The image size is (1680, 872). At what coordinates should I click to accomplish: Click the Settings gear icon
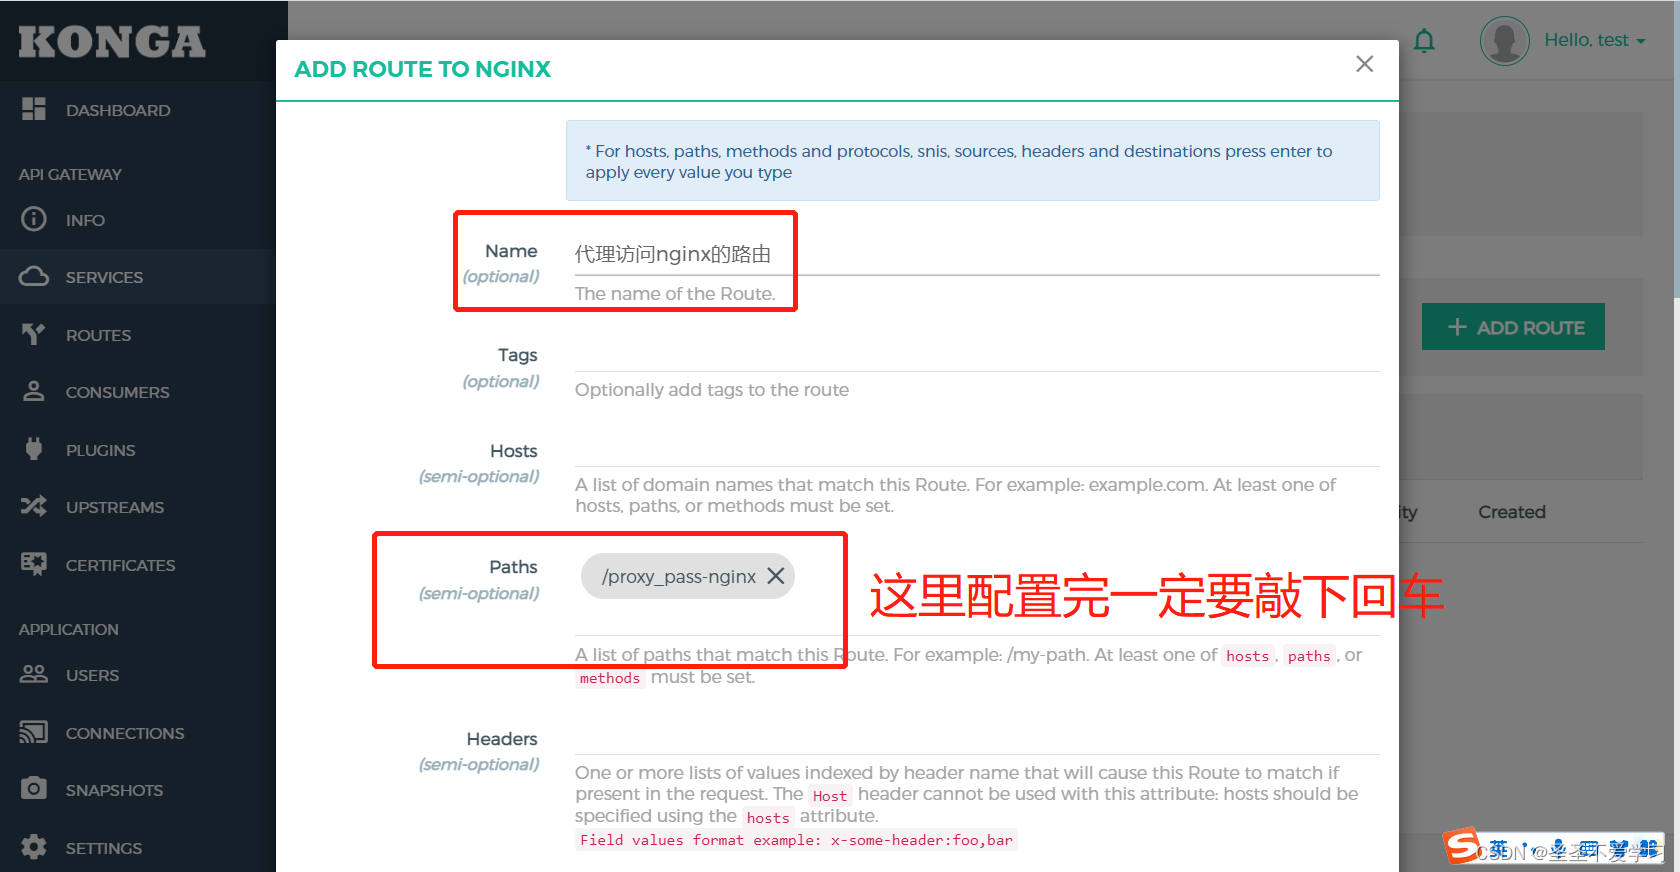pyautogui.click(x=34, y=847)
